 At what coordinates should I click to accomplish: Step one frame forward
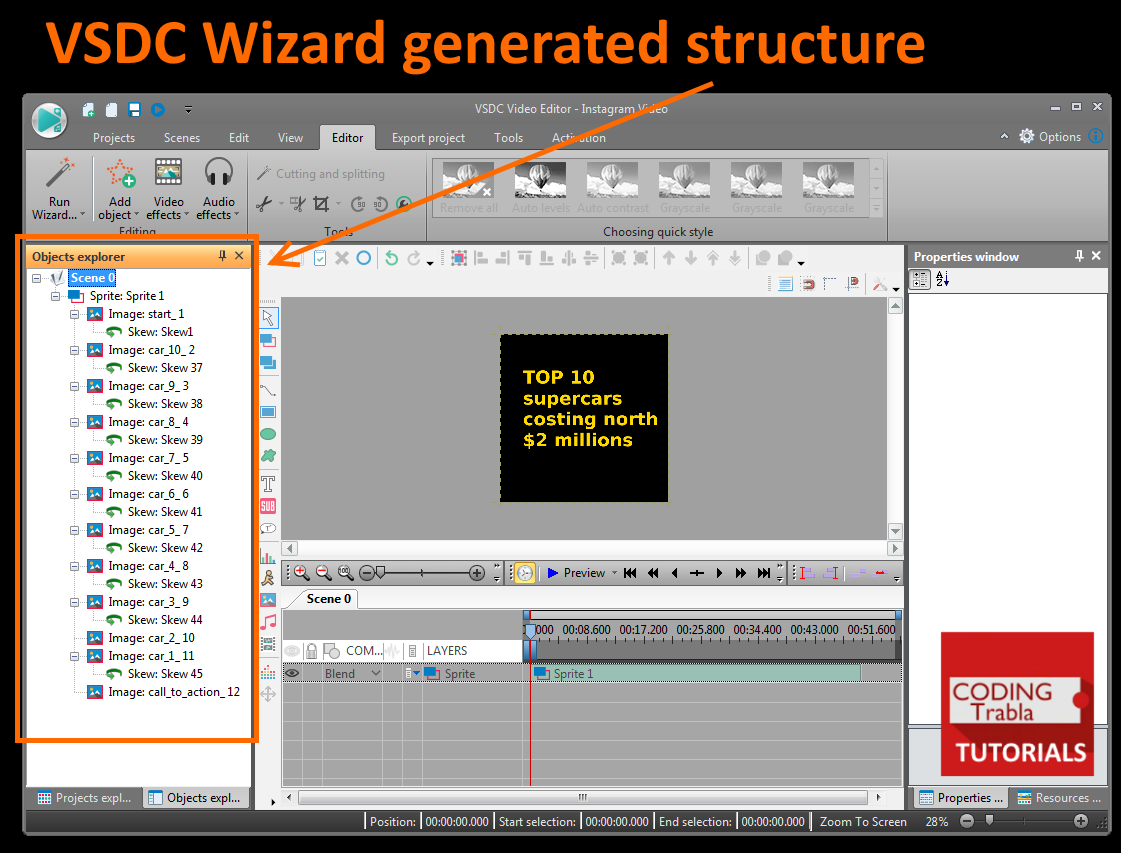(x=719, y=573)
